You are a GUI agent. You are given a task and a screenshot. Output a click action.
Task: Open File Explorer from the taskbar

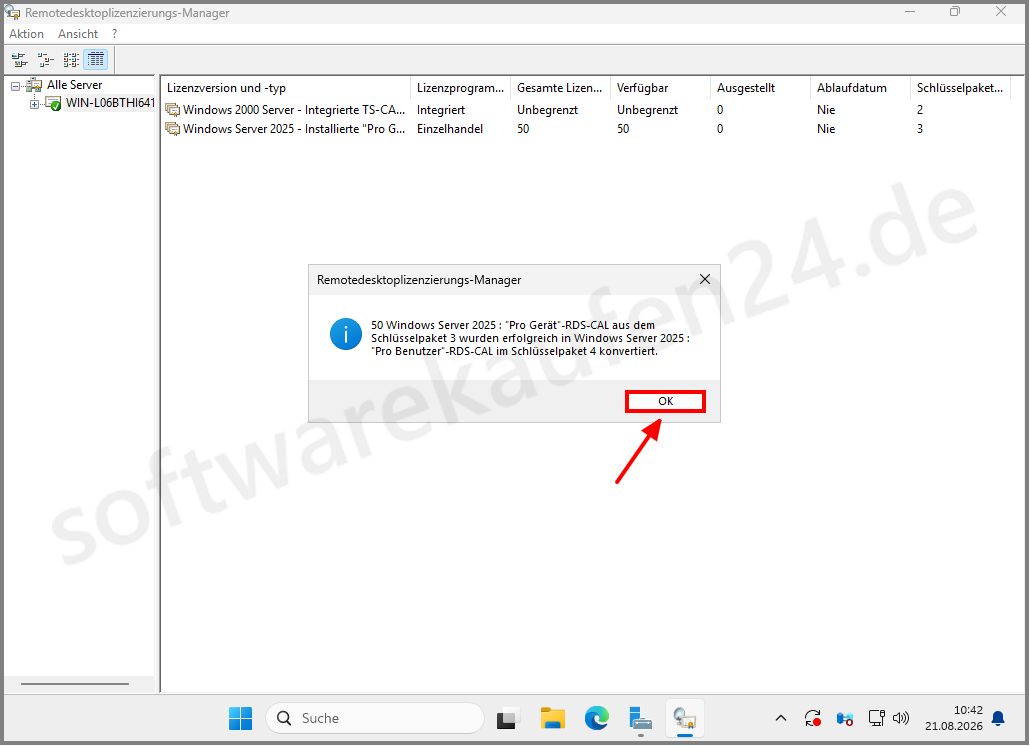[552, 718]
